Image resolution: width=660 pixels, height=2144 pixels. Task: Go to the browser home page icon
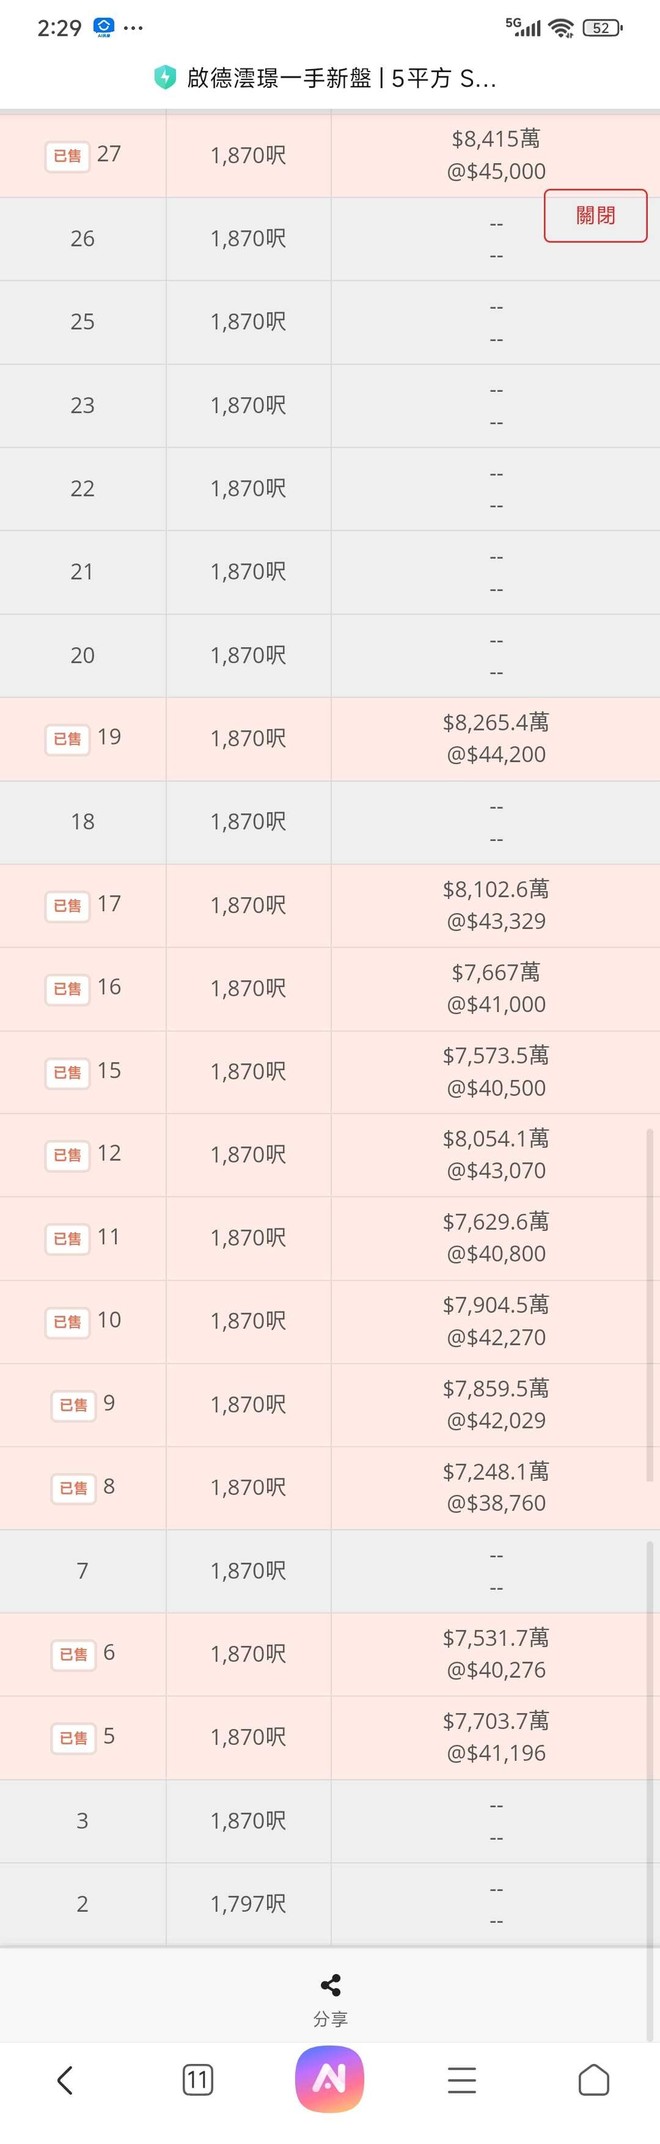[594, 2080]
